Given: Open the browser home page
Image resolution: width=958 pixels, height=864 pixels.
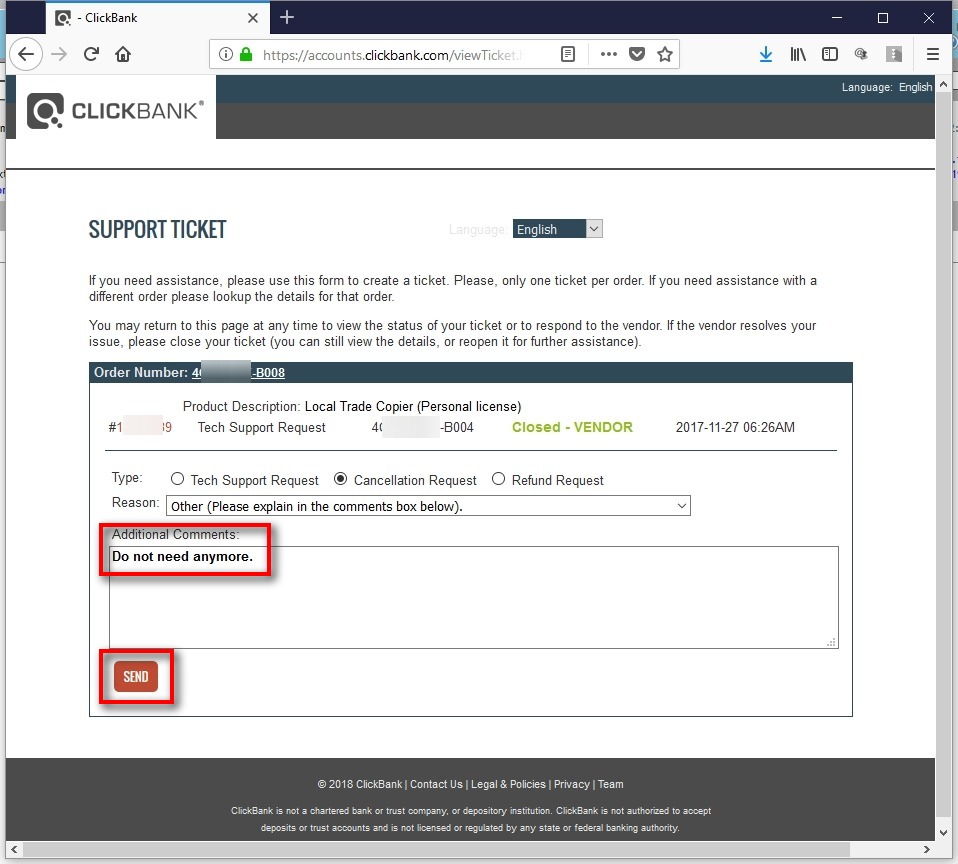Looking at the screenshot, I should point(123,54).
